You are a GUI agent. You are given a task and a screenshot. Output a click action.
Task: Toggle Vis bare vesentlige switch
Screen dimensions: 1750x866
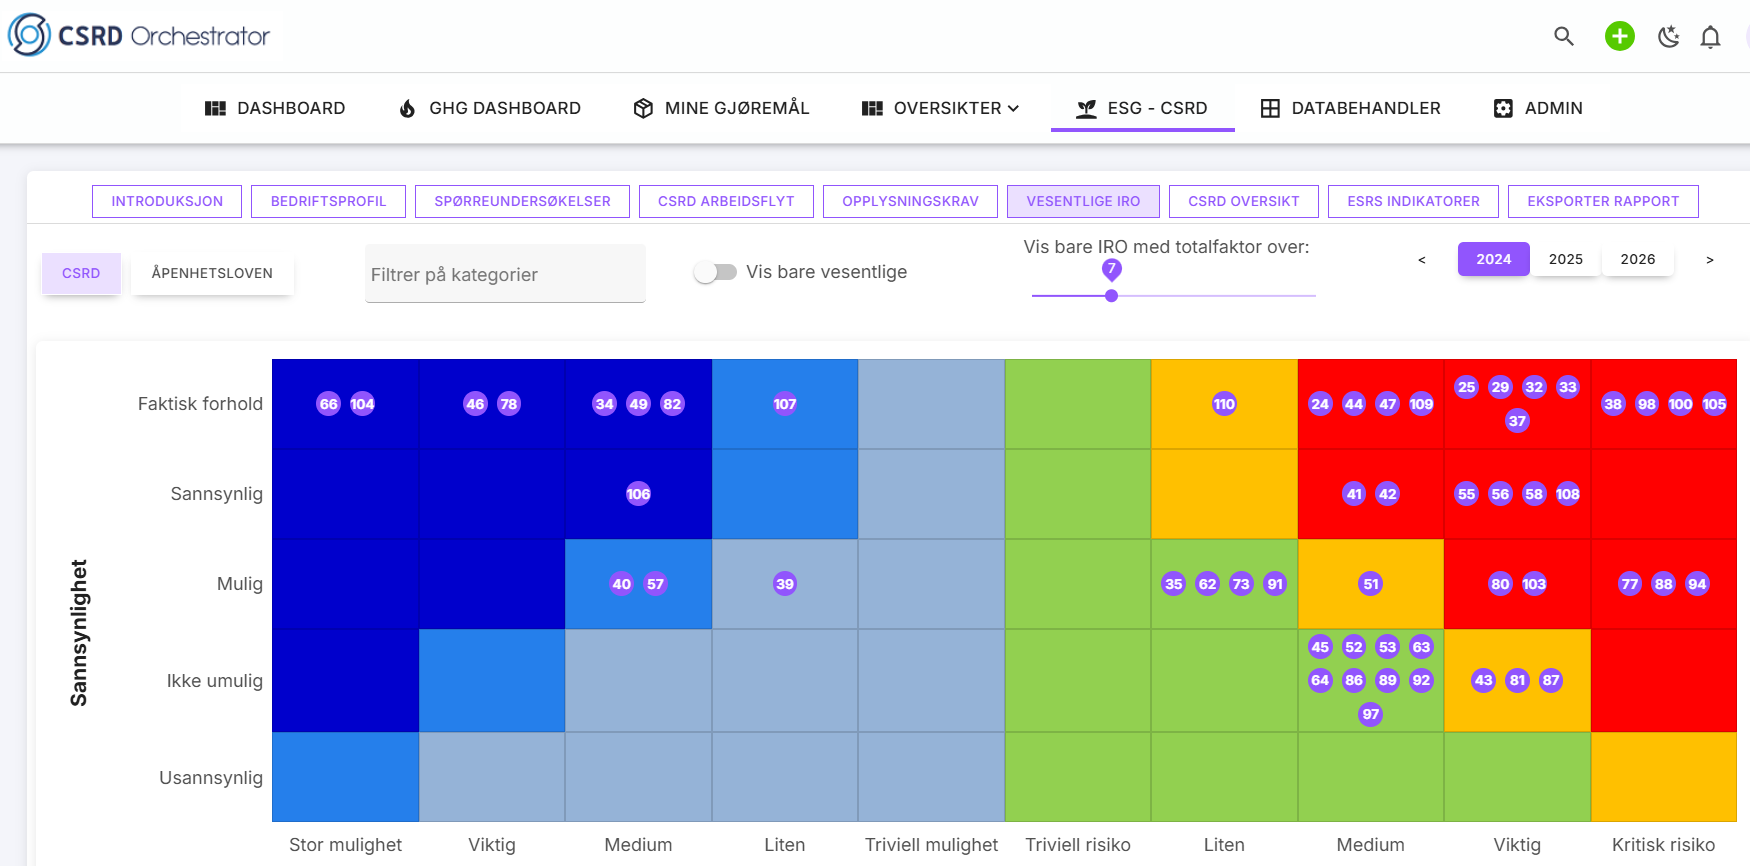[716, 272]
